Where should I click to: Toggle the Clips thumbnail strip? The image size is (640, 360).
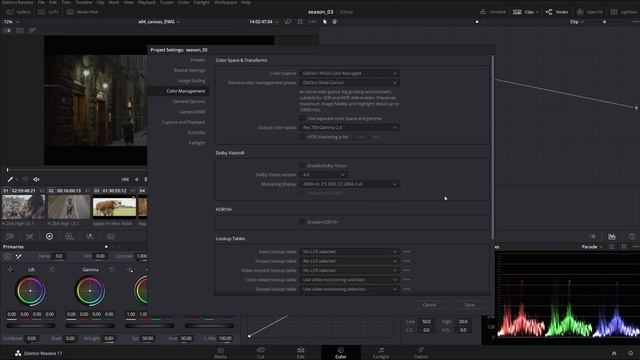point(525,12)
